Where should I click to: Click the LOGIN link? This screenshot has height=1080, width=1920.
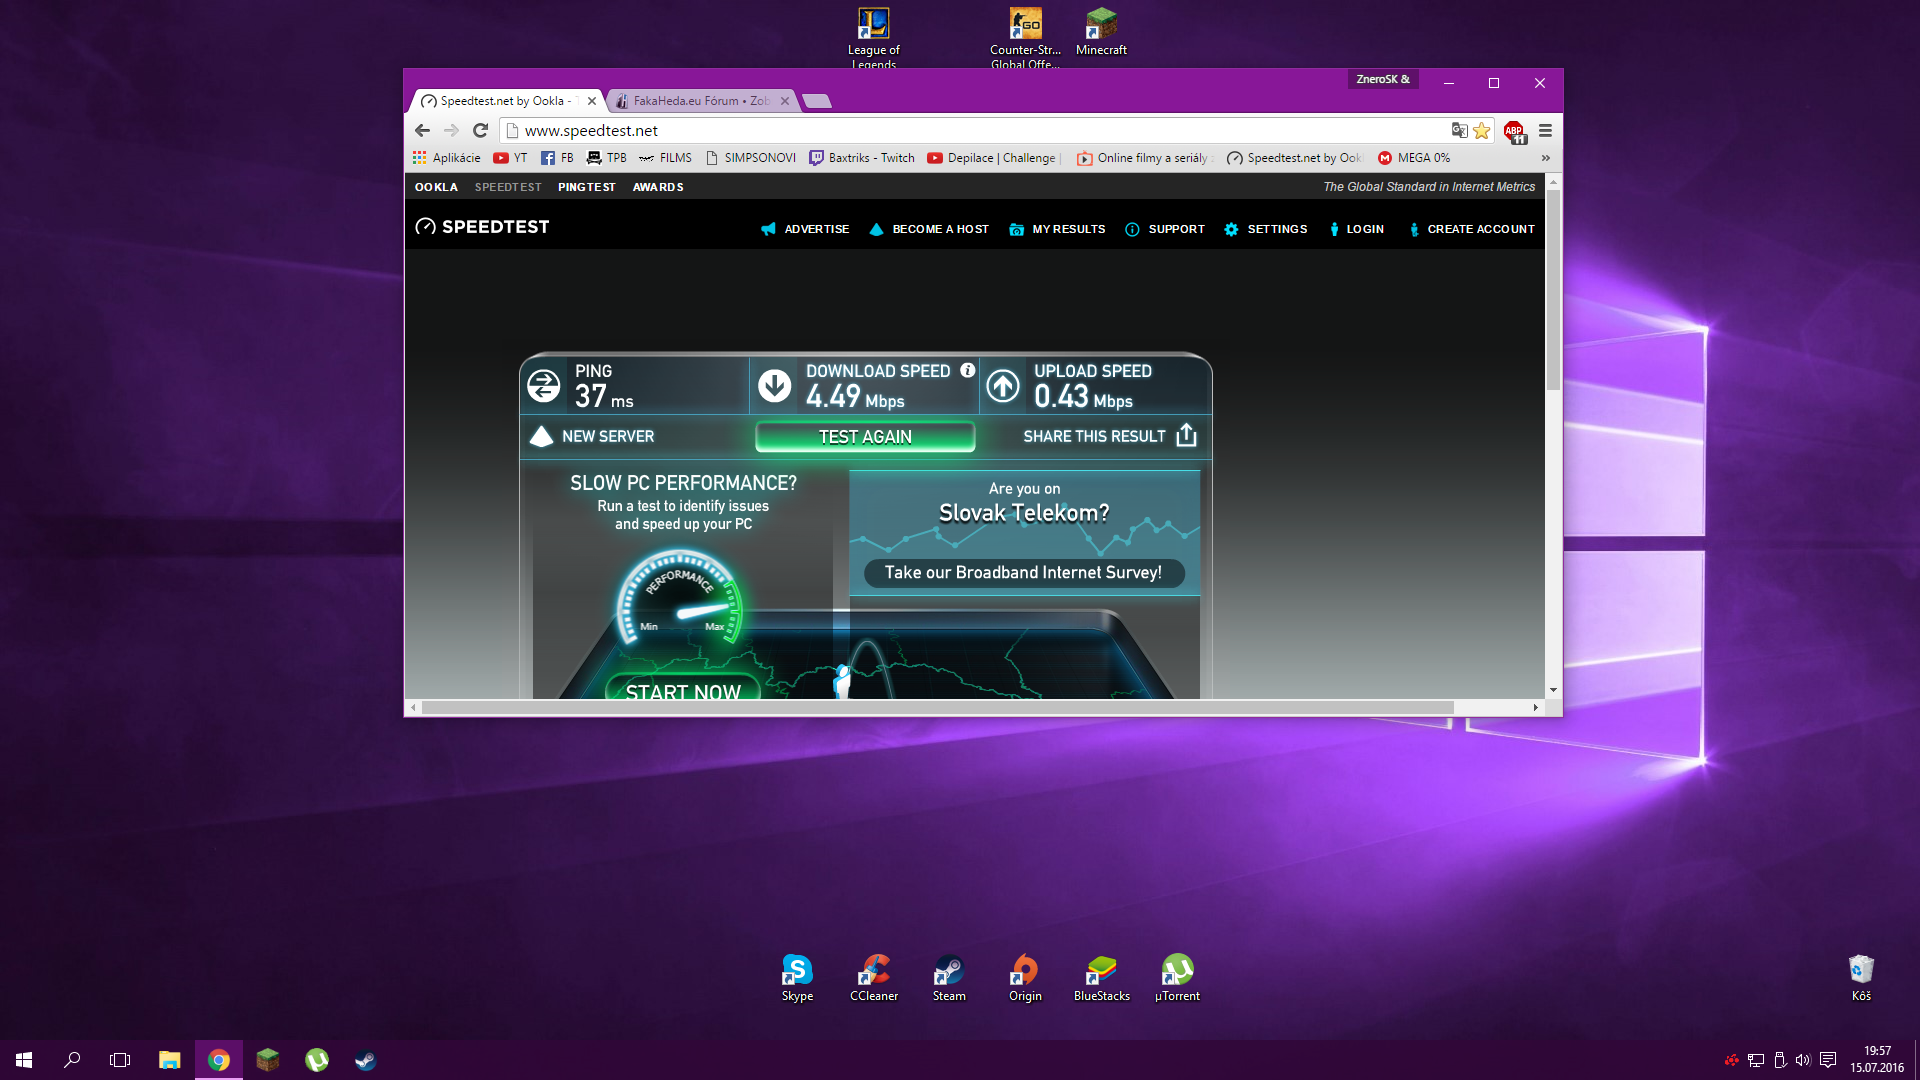tap(1357, 229)
